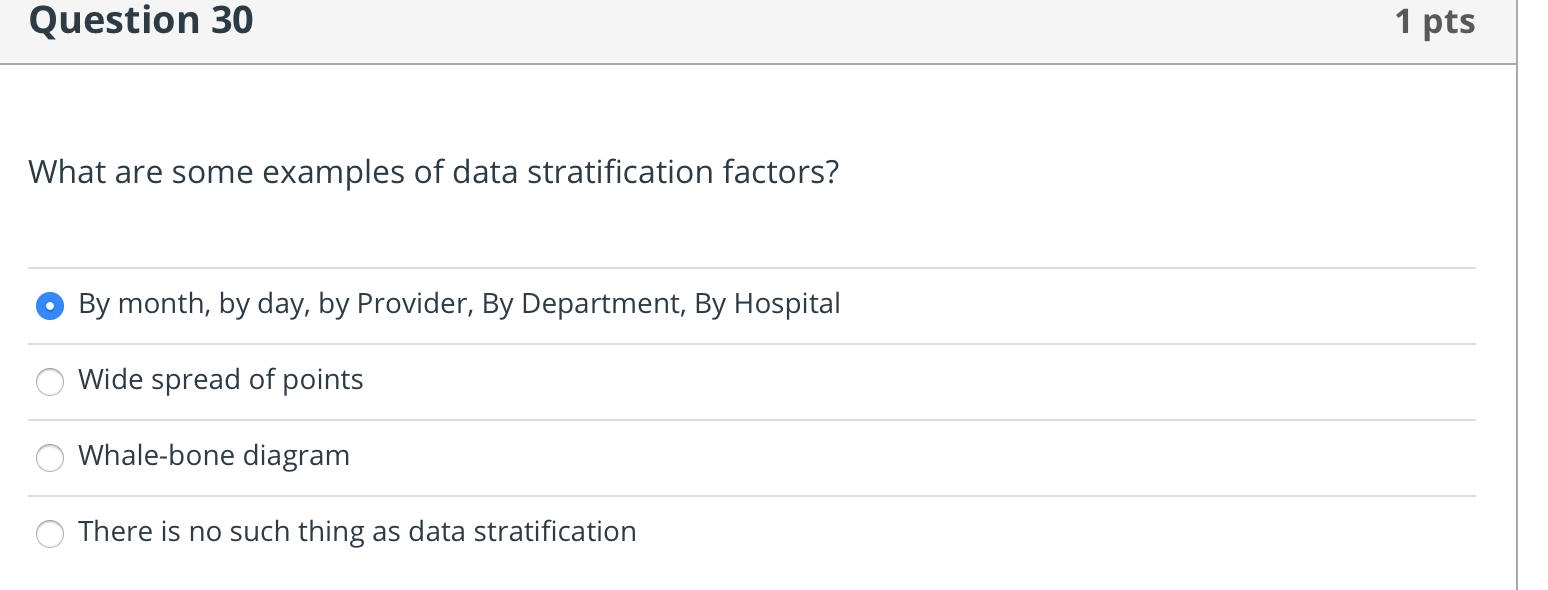Image resolution: width=1548 pixels, height=590 pixels.
Task: Choose the 'Wide spread of points' option
Action: (x=50, y=381)
